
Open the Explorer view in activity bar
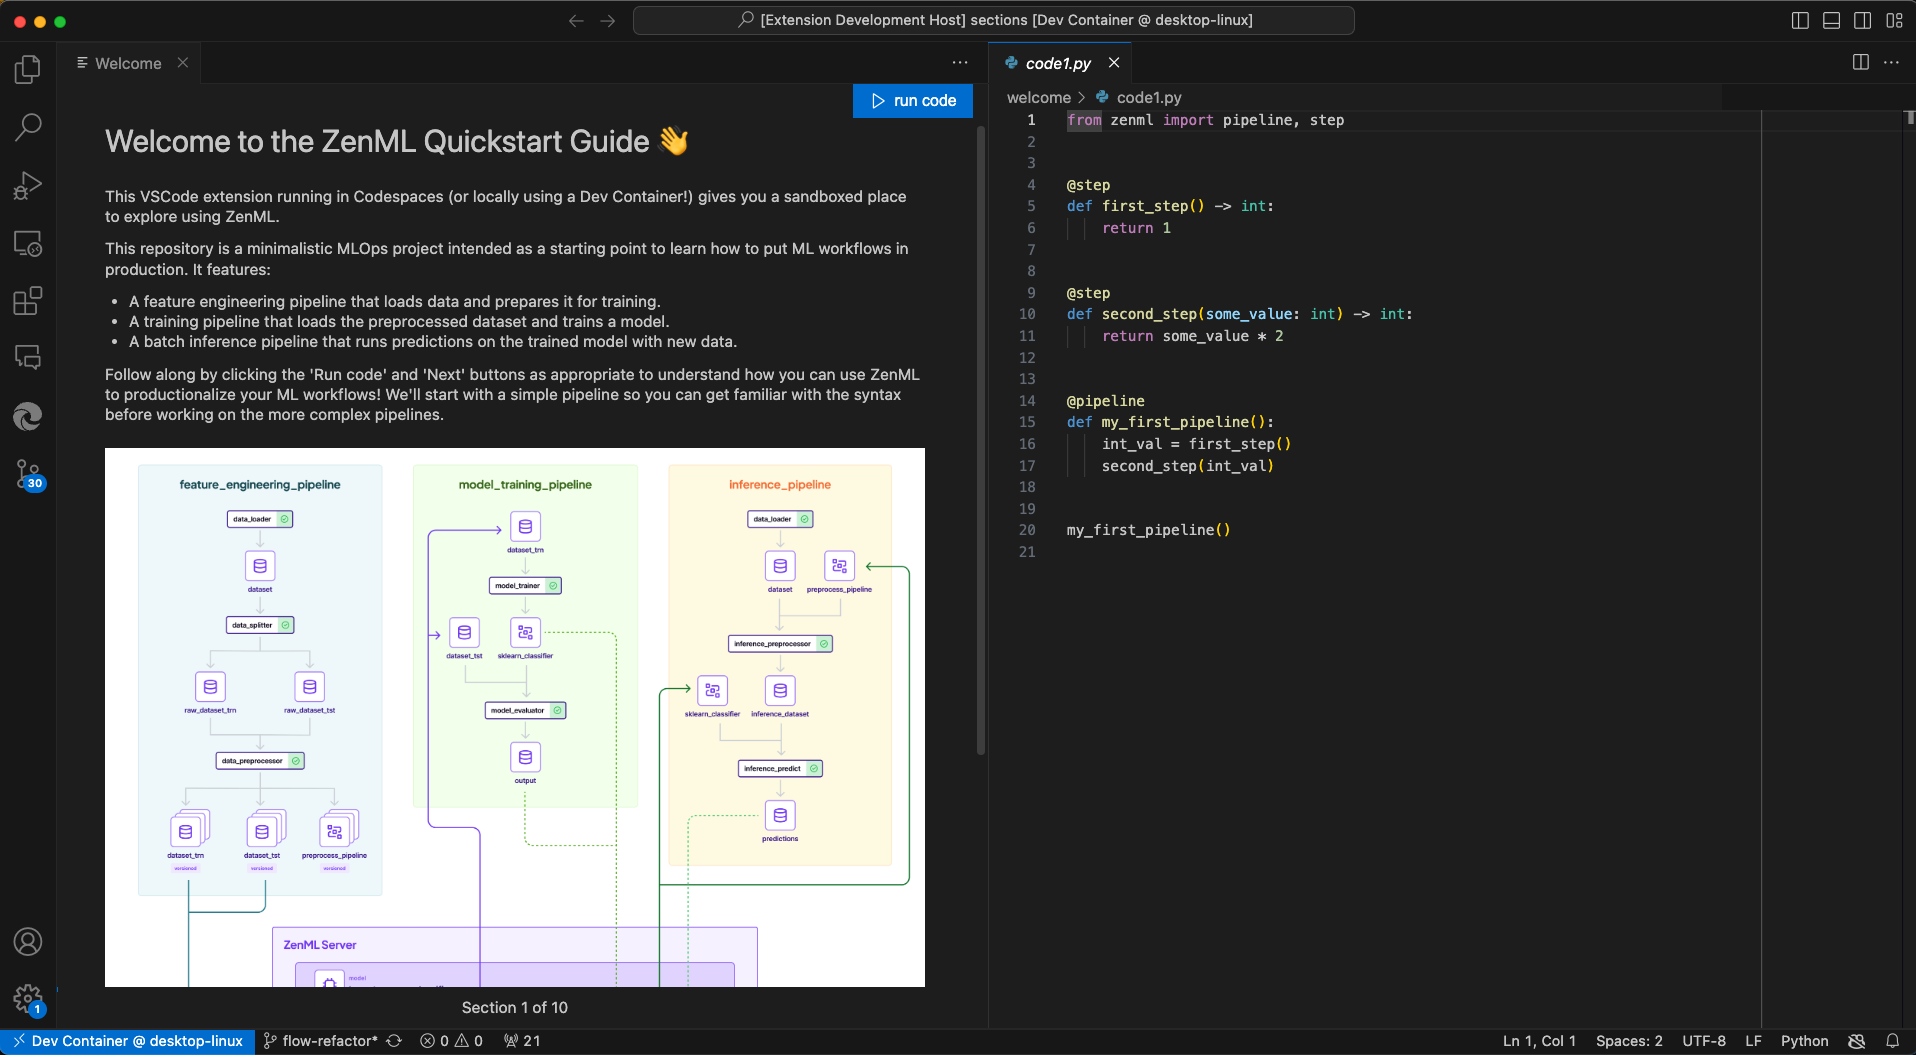(28, 69)
